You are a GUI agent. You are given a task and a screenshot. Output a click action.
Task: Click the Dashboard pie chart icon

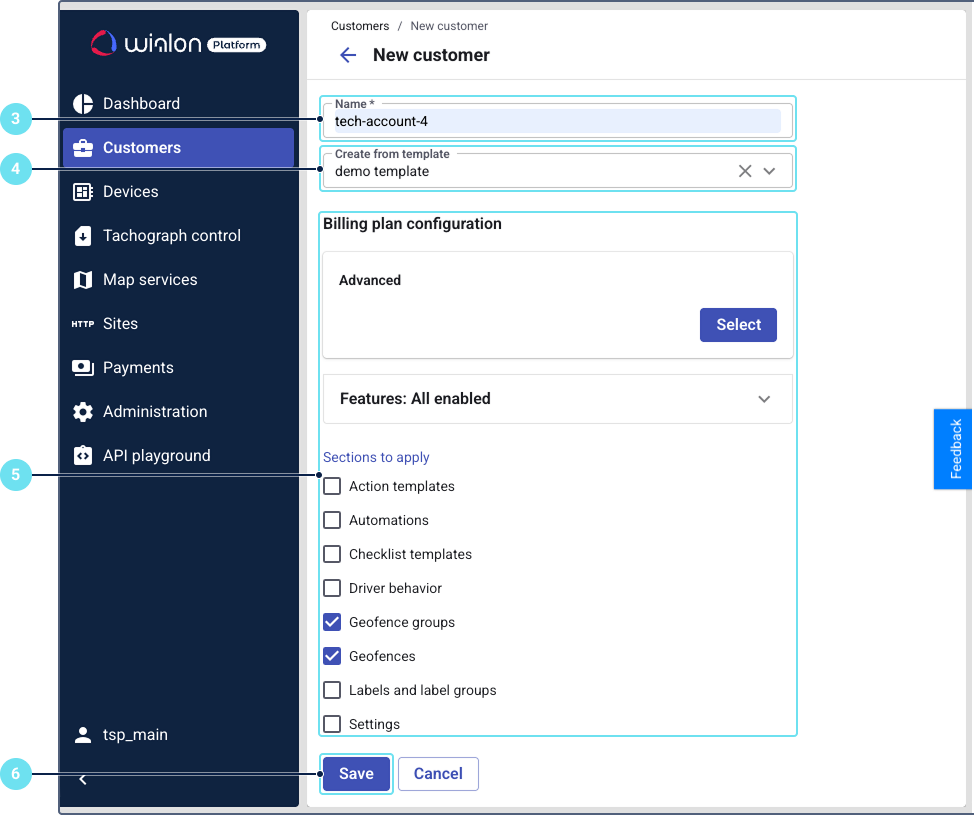(x=83, y=104)
